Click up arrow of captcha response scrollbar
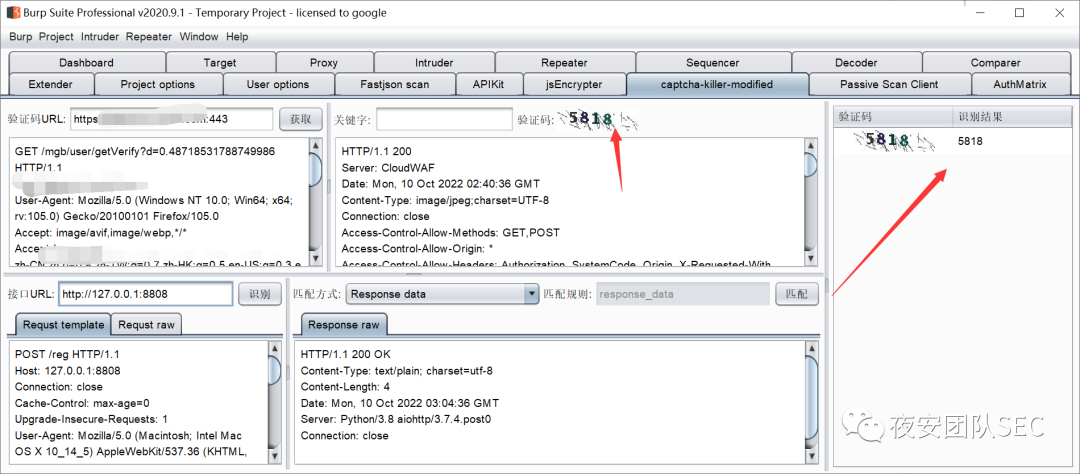This screenshot has width=1080, height=474. (x=810, y=145)
